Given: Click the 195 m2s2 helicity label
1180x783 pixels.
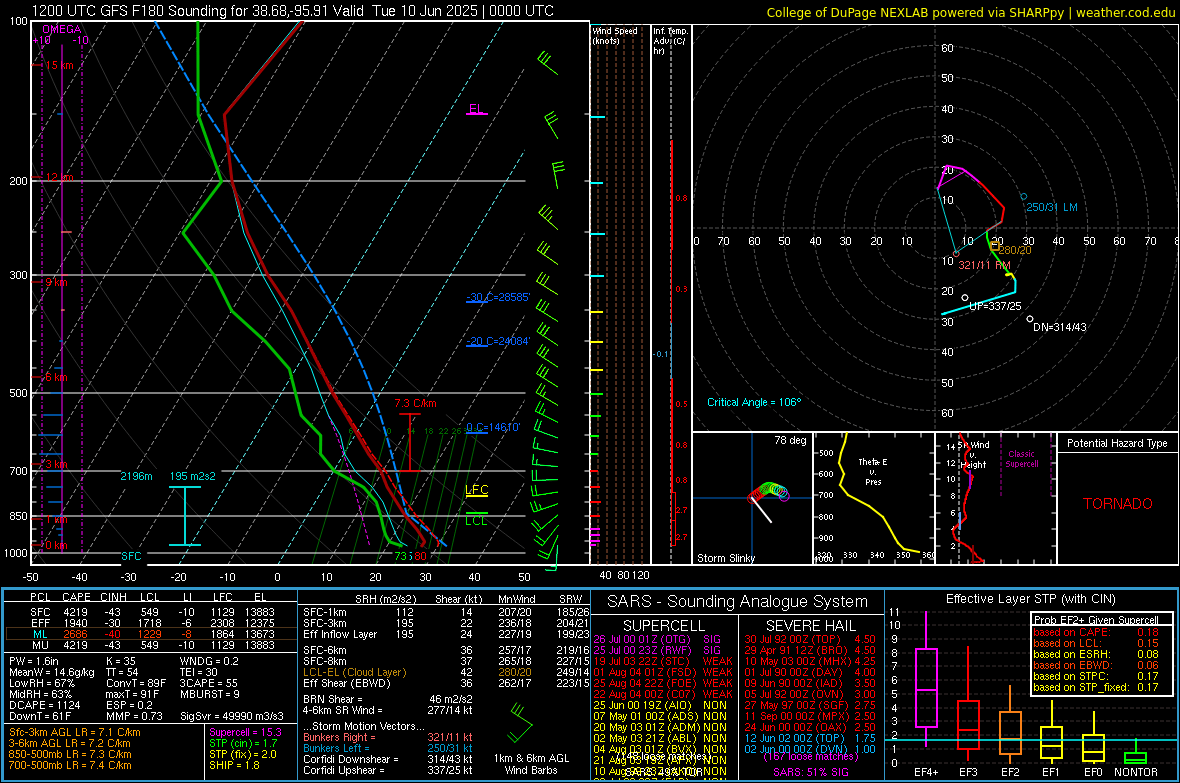Looking at the screenshot, I should (x=193, y=476).
